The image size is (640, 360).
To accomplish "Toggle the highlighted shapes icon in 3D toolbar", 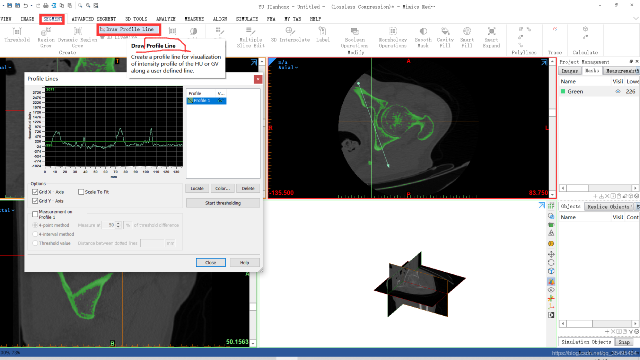I will click(551, 282).
